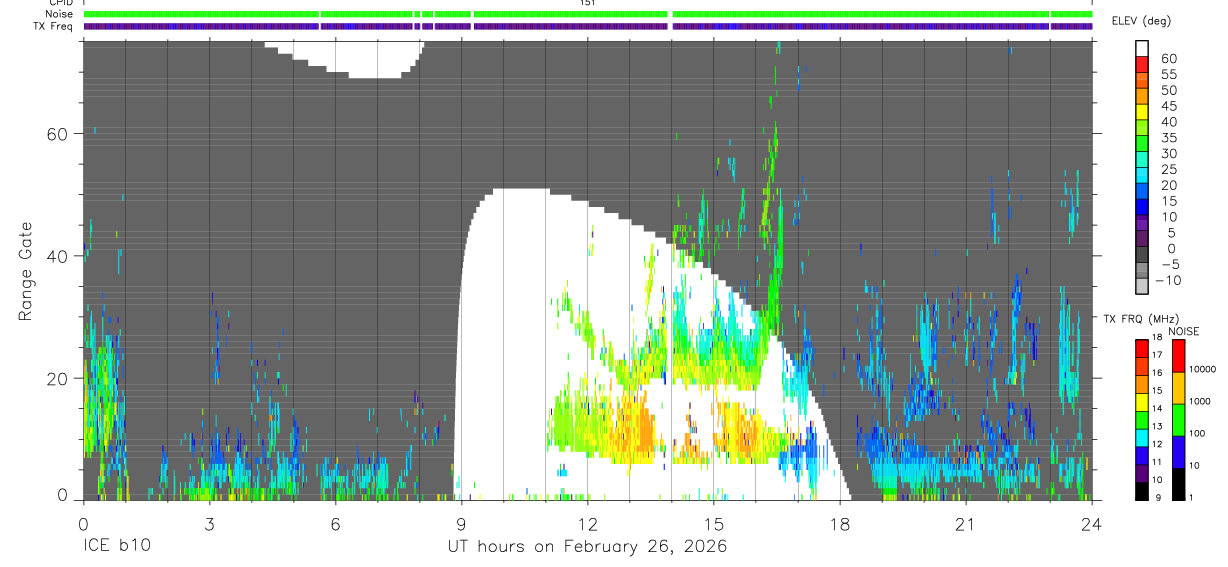Click the '45' label on the ELEV legend
This screenshot has width=1228, height=567.
(1168, 106)
